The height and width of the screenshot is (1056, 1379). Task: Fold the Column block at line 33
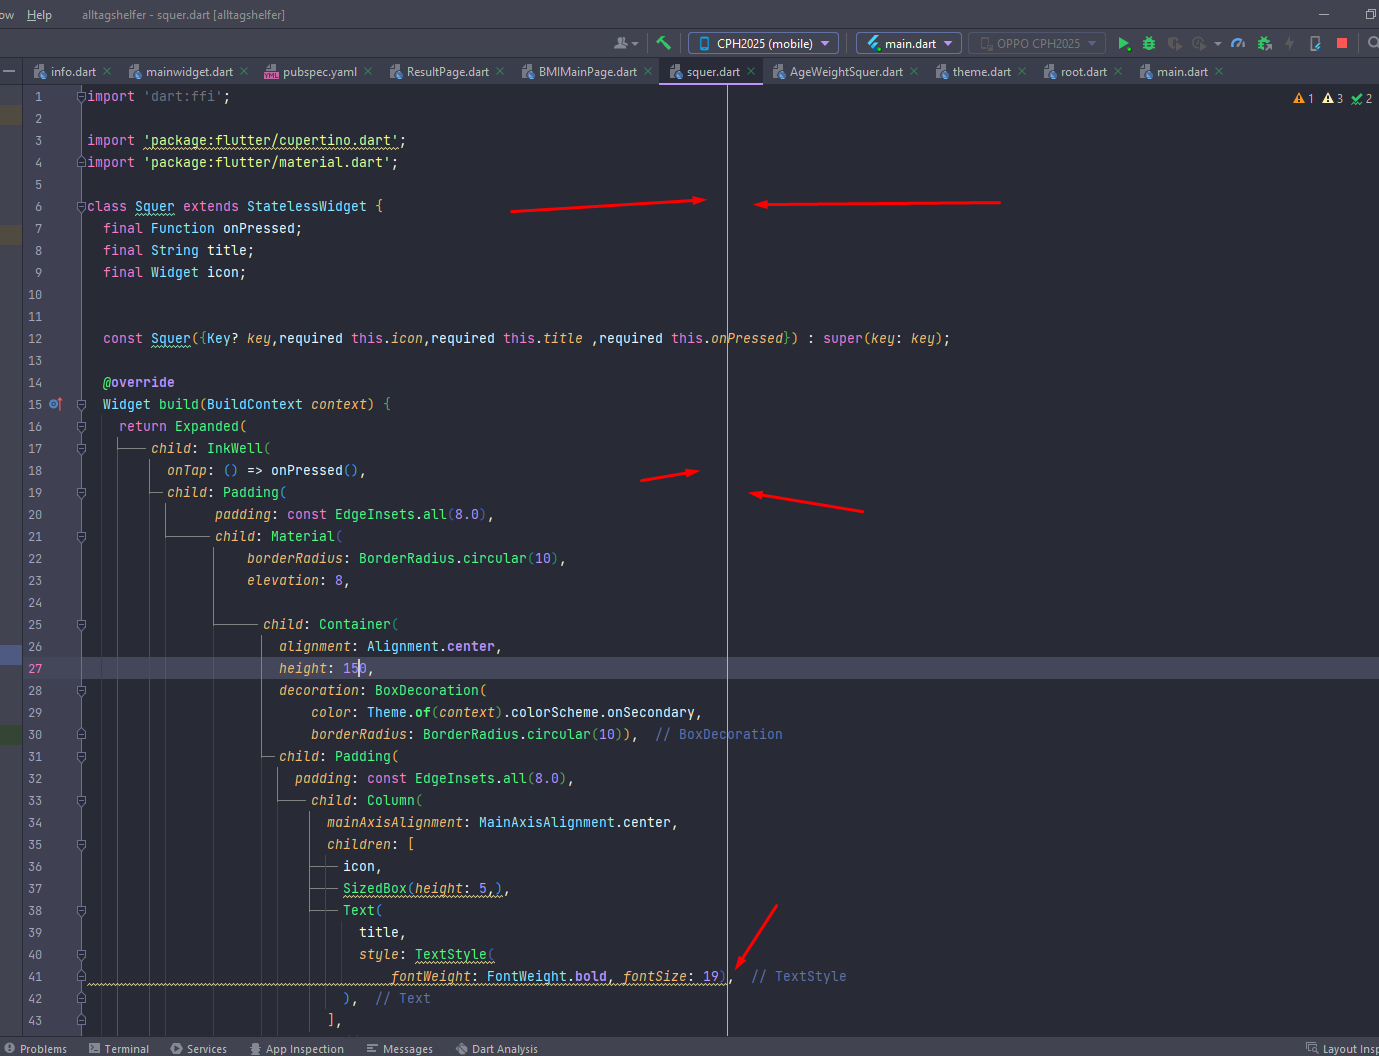[81, 800]
